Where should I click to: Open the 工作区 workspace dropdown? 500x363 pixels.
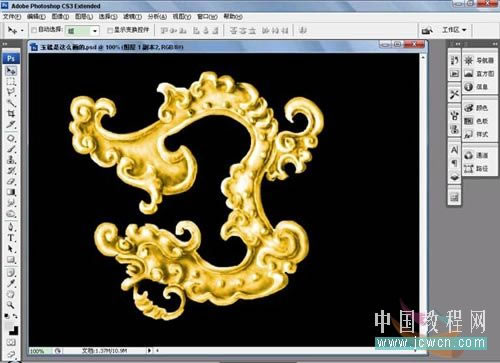point(453,30)
